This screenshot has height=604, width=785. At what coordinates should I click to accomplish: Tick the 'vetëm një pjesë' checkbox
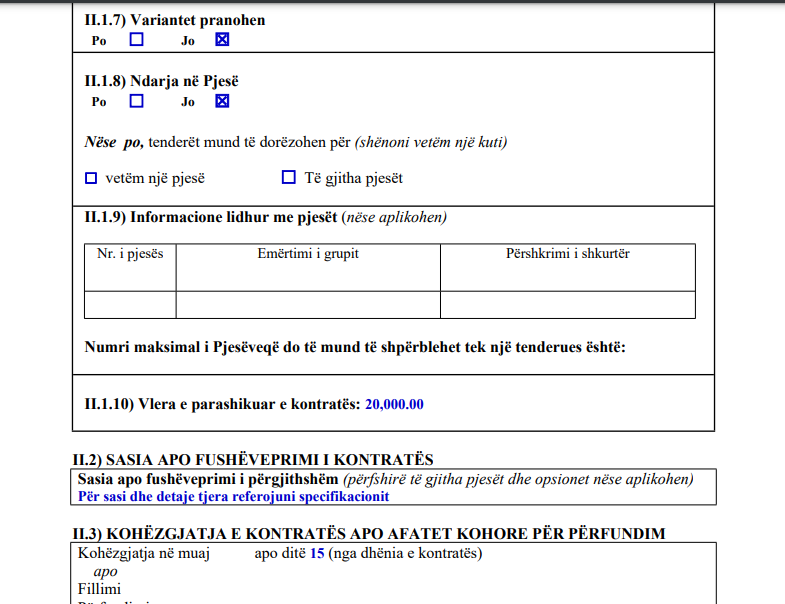(91, 178)
